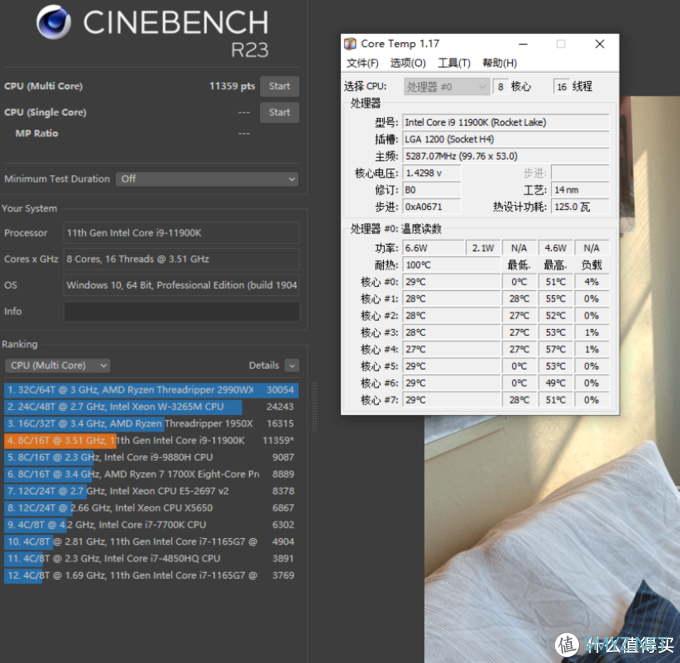Click the Info input field

coord(181,312)
